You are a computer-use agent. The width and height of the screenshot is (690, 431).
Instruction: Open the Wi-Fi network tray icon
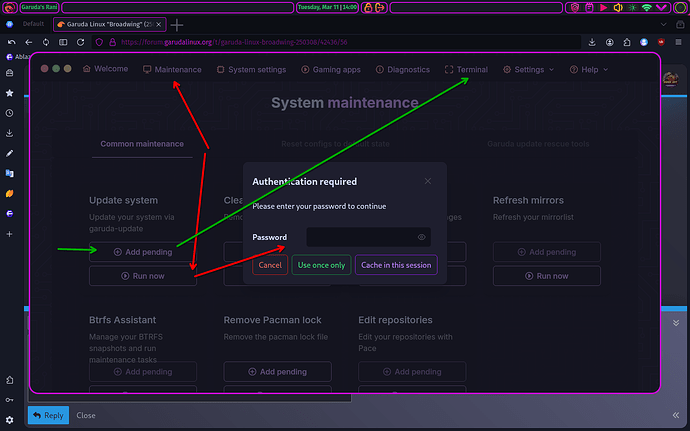pyautogui.click(x=646, y=7)
